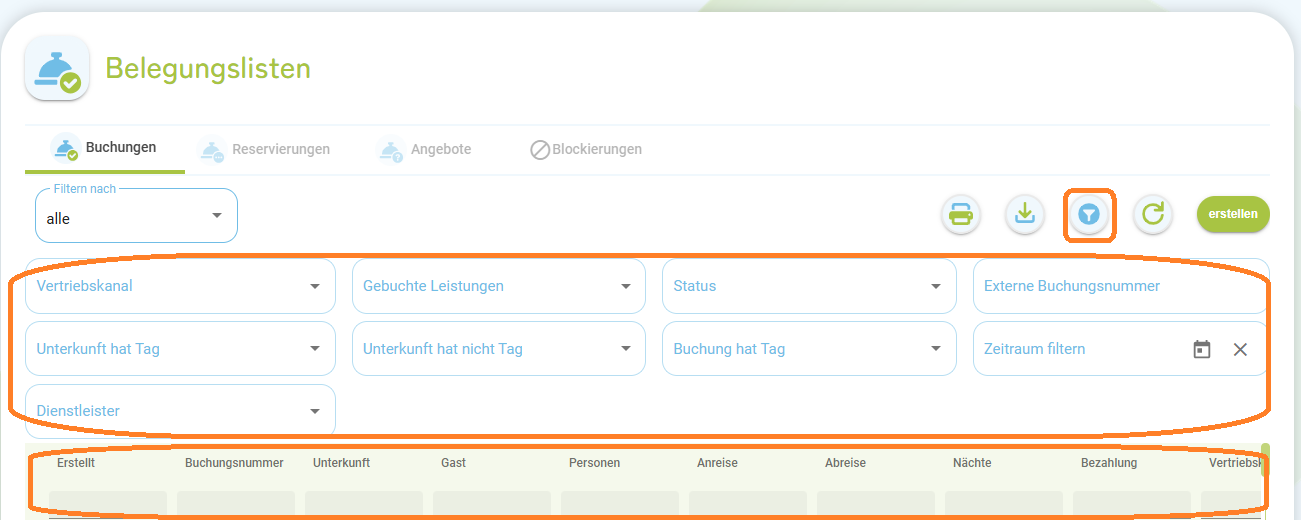This screenshot has width=1301, height=520.
Task: Expand the Buchung hat Tag dropdown
Action: 808,349
